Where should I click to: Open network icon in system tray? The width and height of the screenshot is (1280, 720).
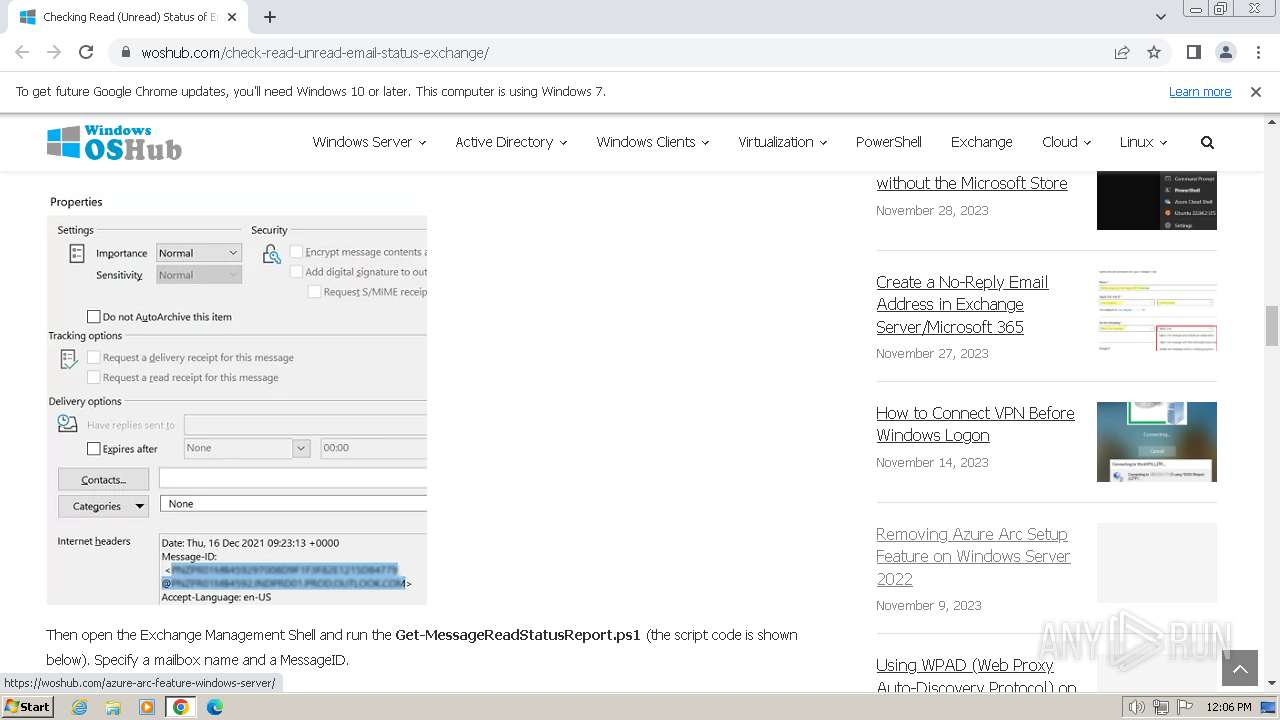[x=1161, y=707]
